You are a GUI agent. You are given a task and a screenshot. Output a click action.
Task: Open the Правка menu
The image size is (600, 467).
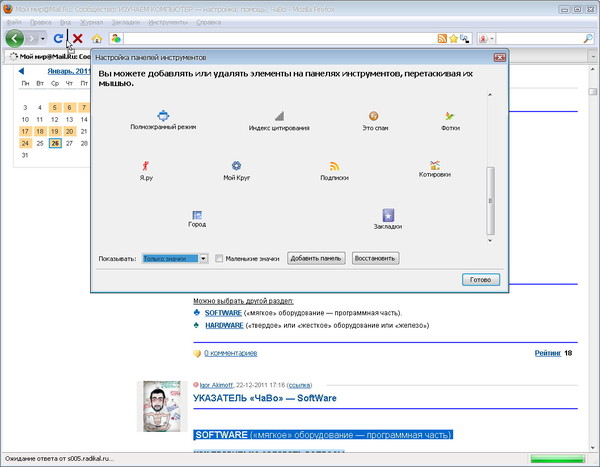(x=41, y=22)
